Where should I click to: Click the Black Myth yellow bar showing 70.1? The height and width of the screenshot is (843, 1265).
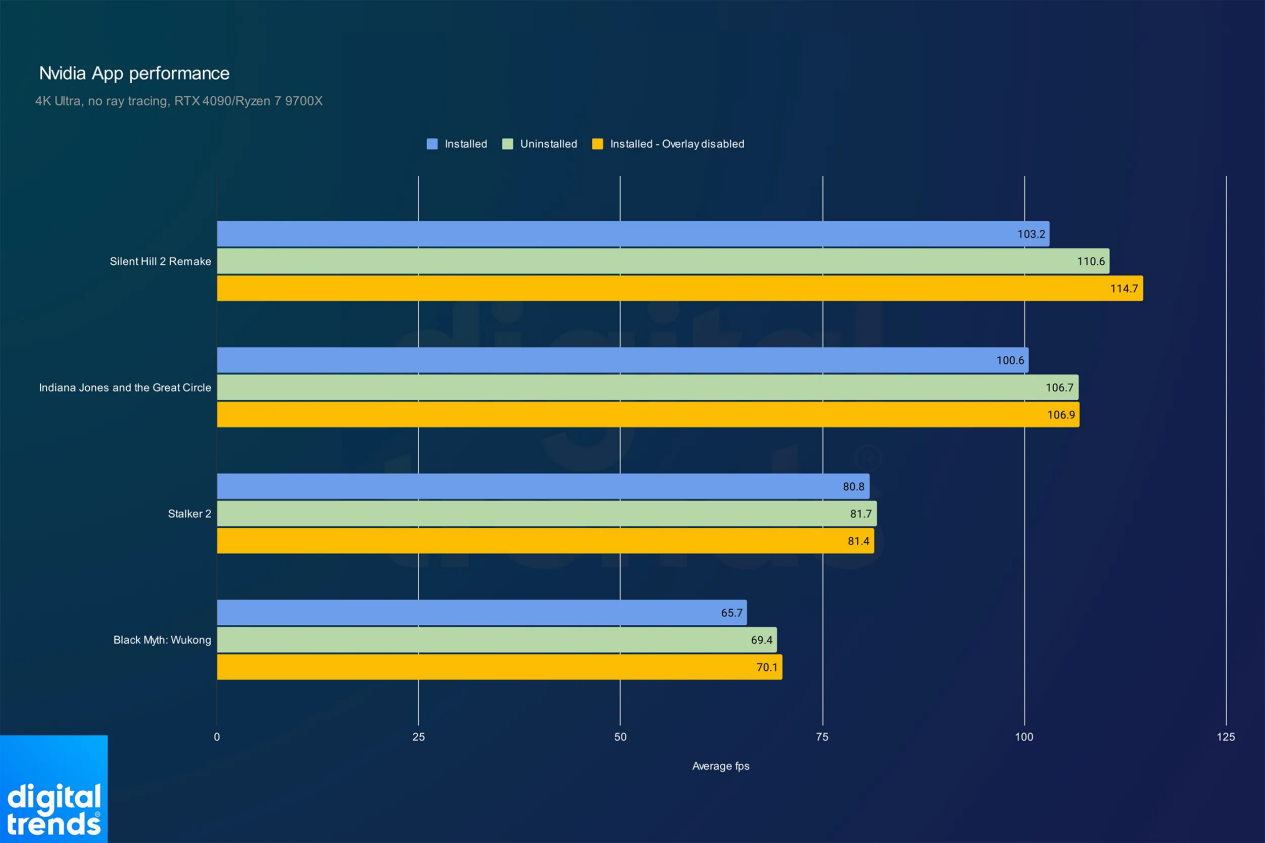pyautogui.click(x=499, y=667)
